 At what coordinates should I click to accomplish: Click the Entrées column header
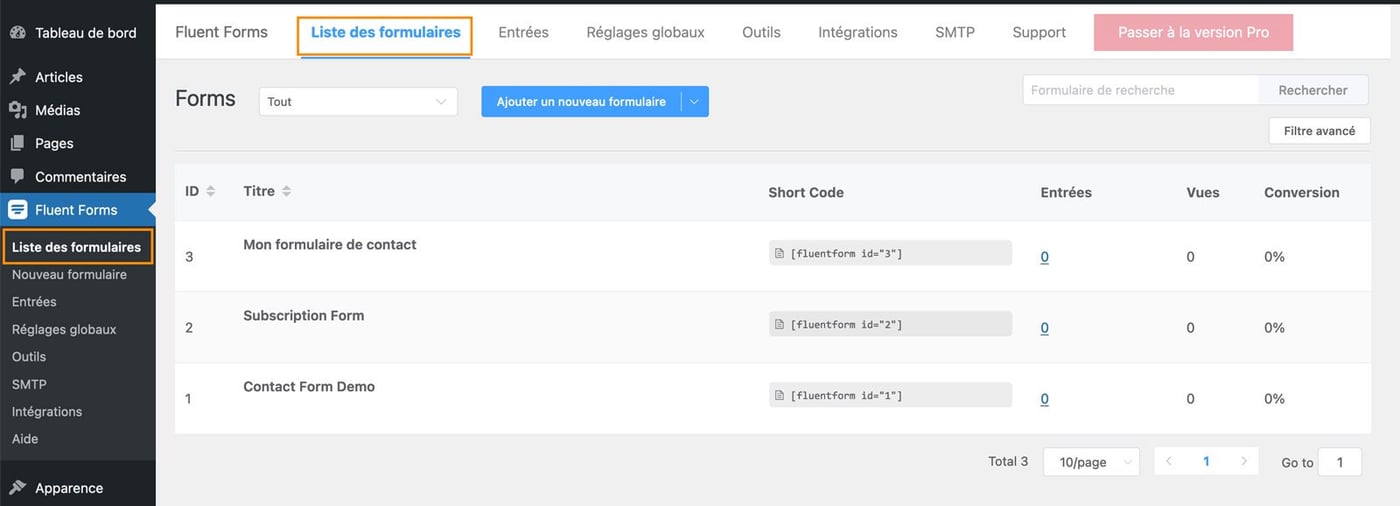point(1066,192)
